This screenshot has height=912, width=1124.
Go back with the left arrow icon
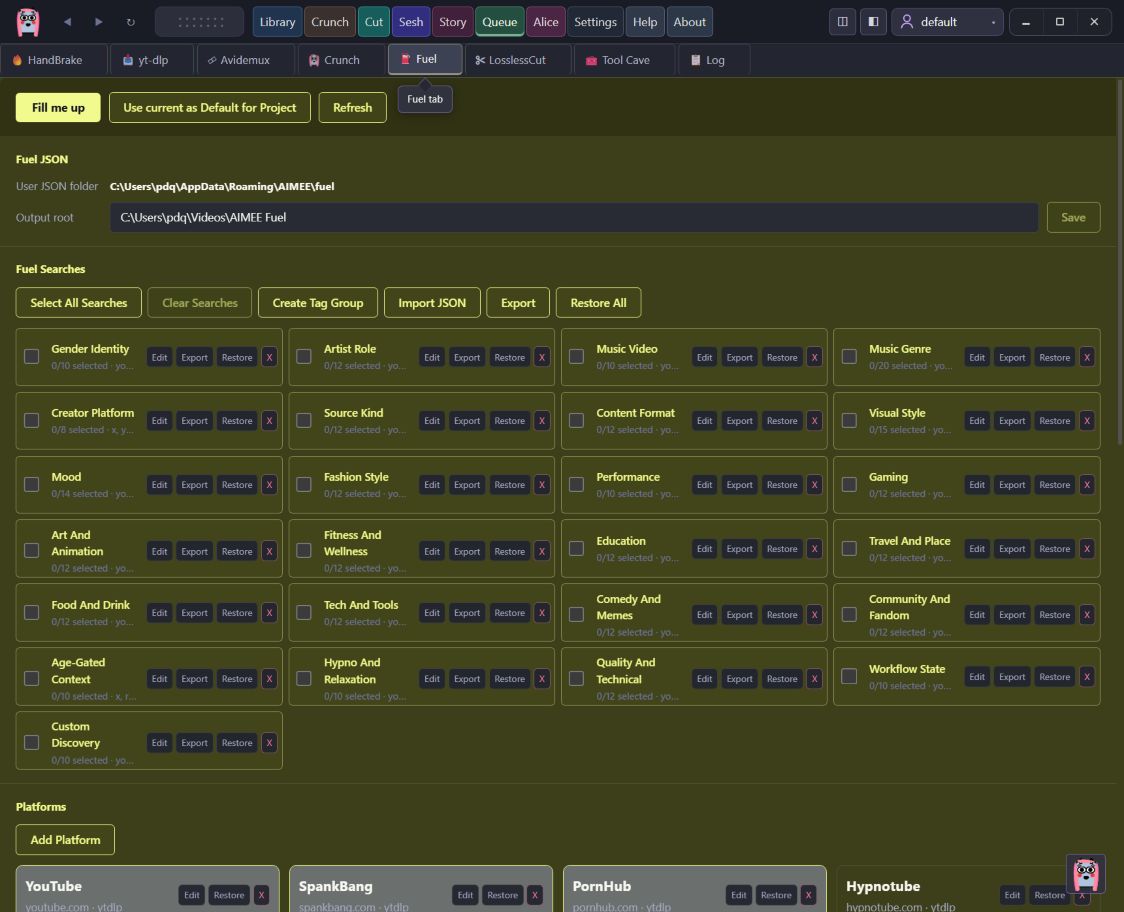[67, 22]
